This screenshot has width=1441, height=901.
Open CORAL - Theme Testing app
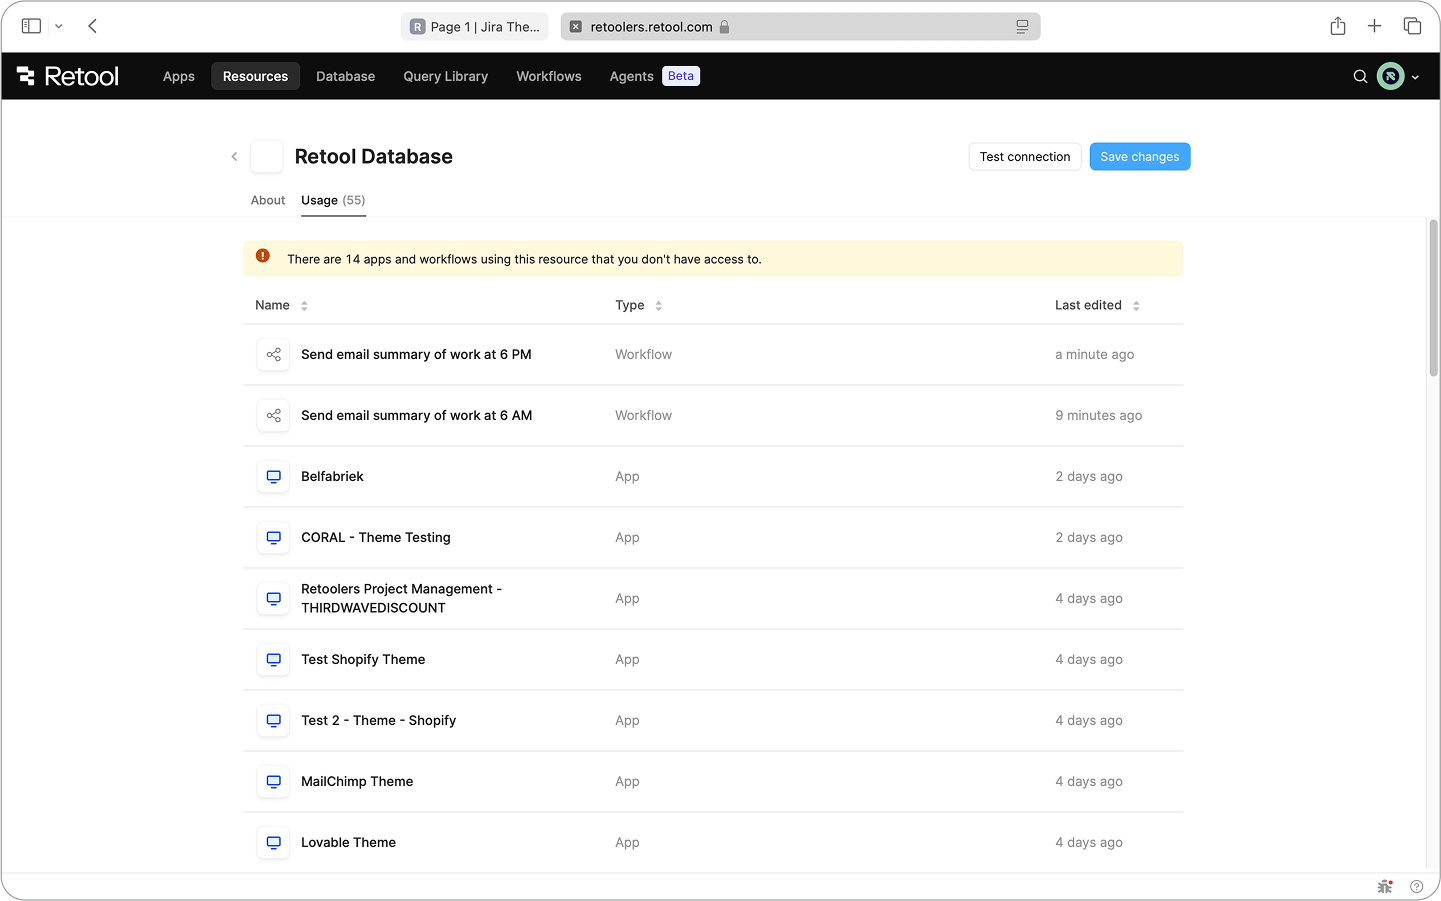click(x=376, y=538)
